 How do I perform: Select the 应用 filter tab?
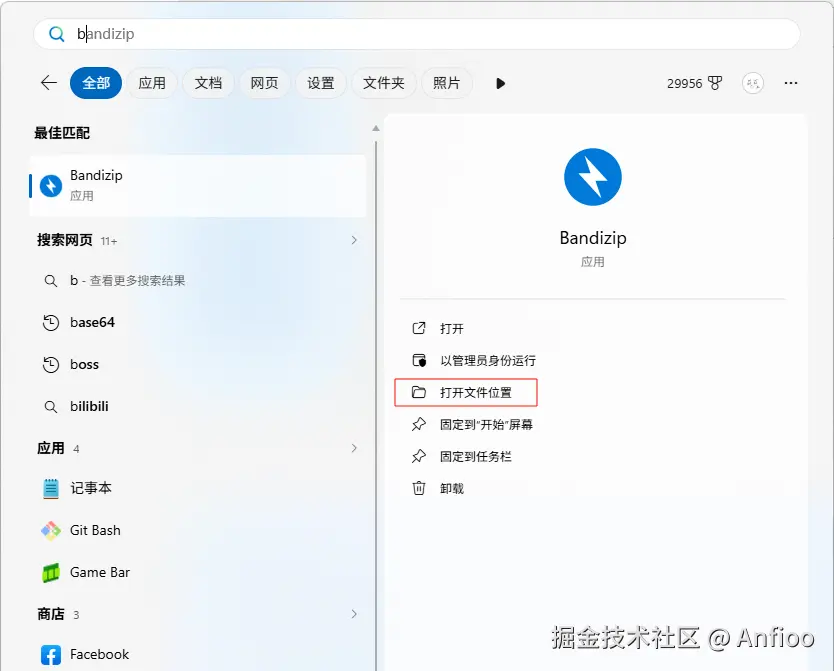pos(152,83)
